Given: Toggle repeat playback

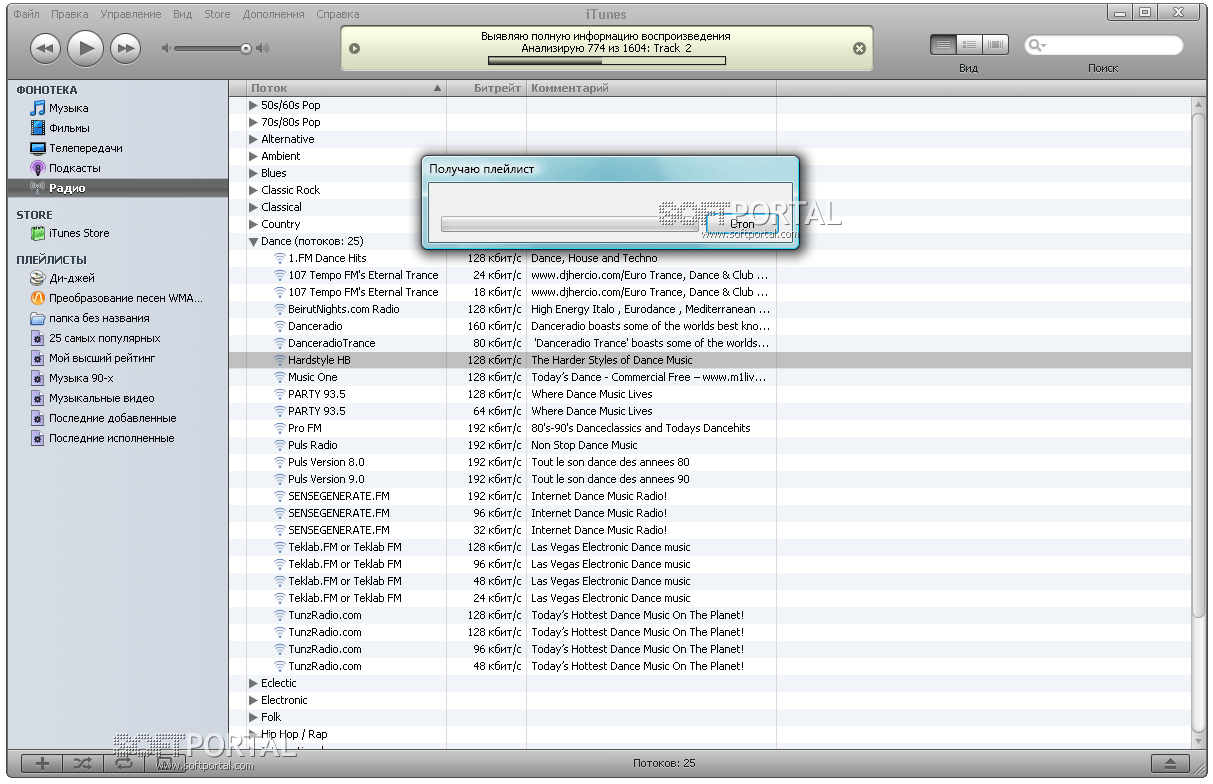Looking at the screenshot, I should 122,764.
